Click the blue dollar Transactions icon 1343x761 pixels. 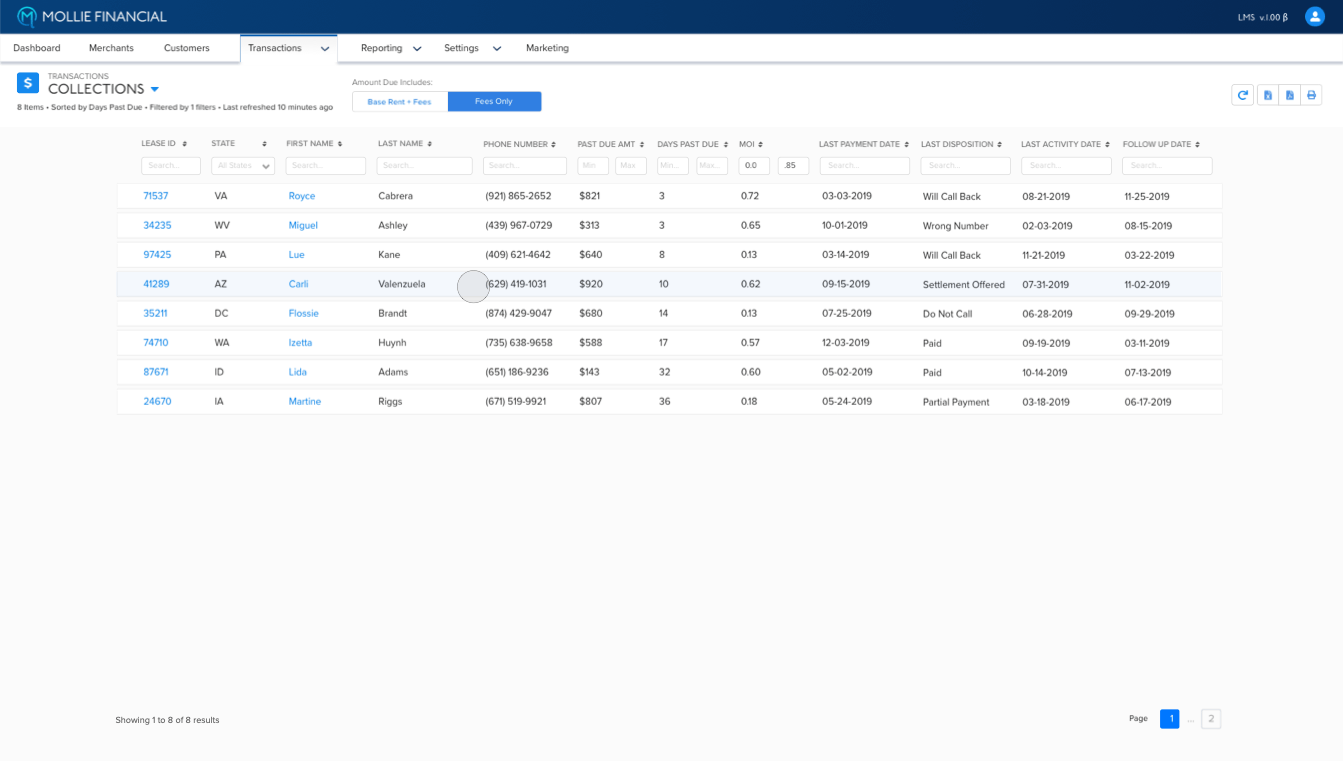[28, 83]
